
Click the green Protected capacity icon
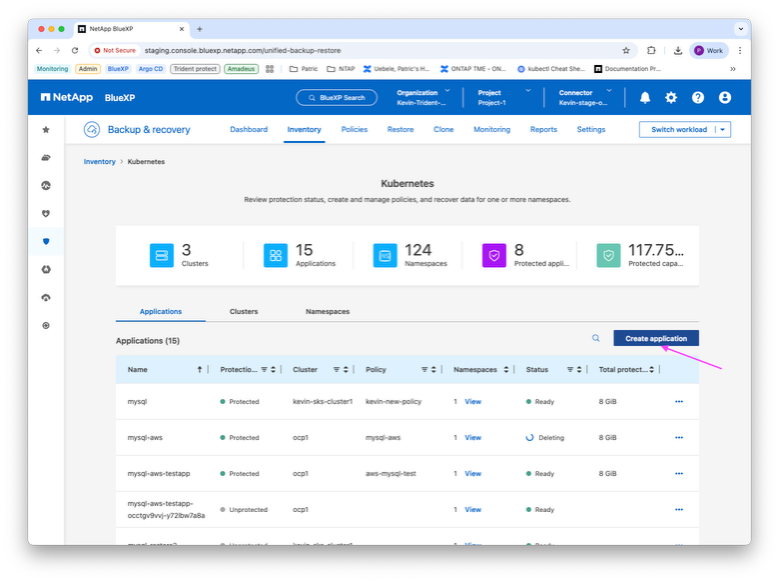[609, 255]
